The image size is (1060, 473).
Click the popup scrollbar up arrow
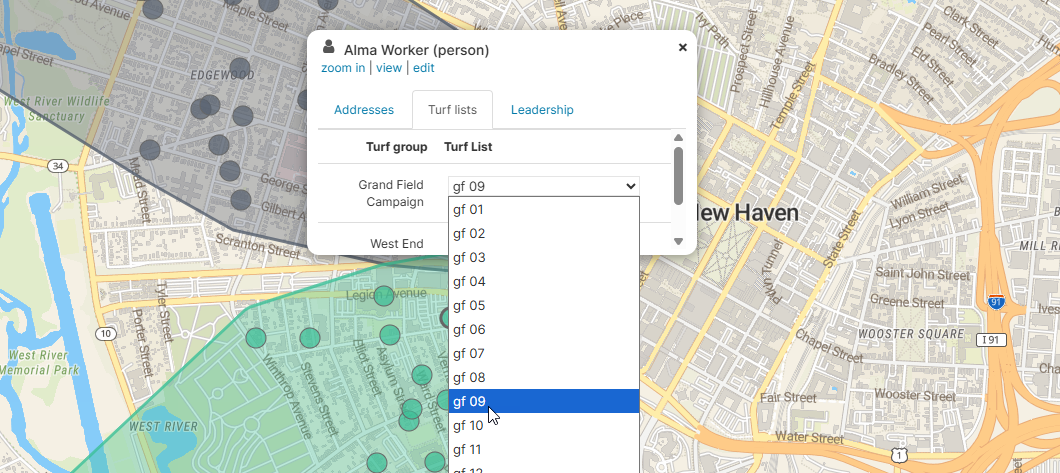tap(679, 138)
